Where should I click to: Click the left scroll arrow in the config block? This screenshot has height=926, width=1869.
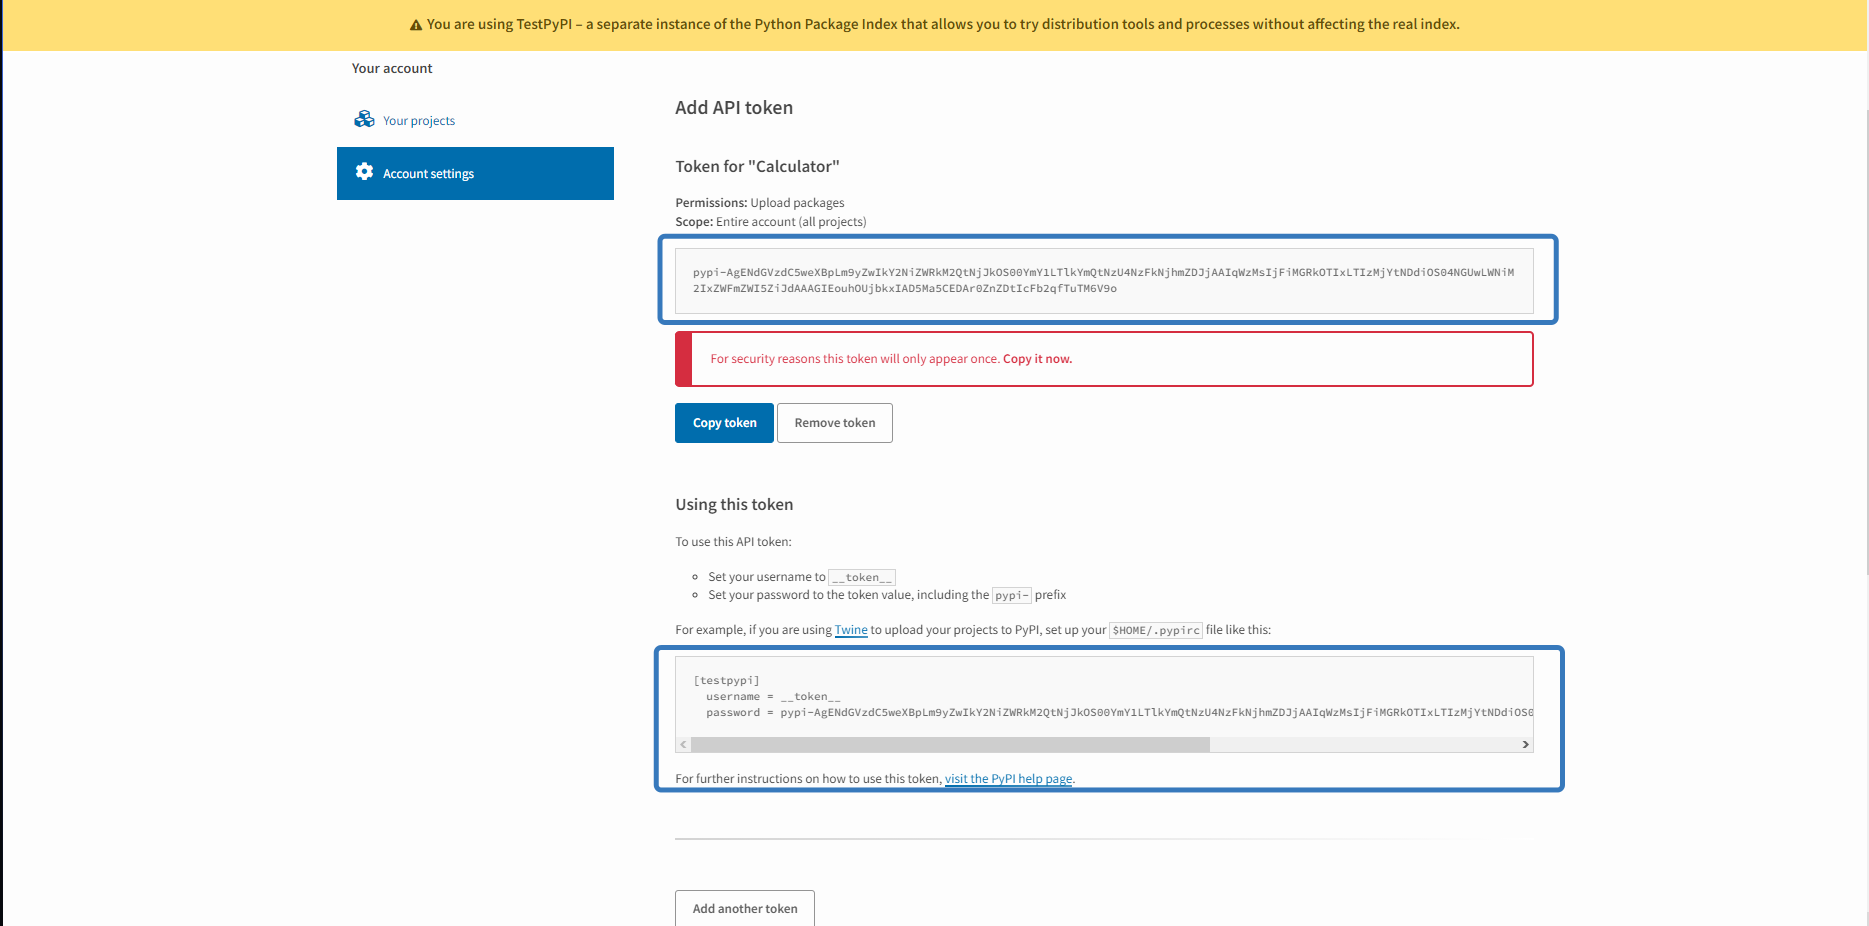[x=682, y=744]
